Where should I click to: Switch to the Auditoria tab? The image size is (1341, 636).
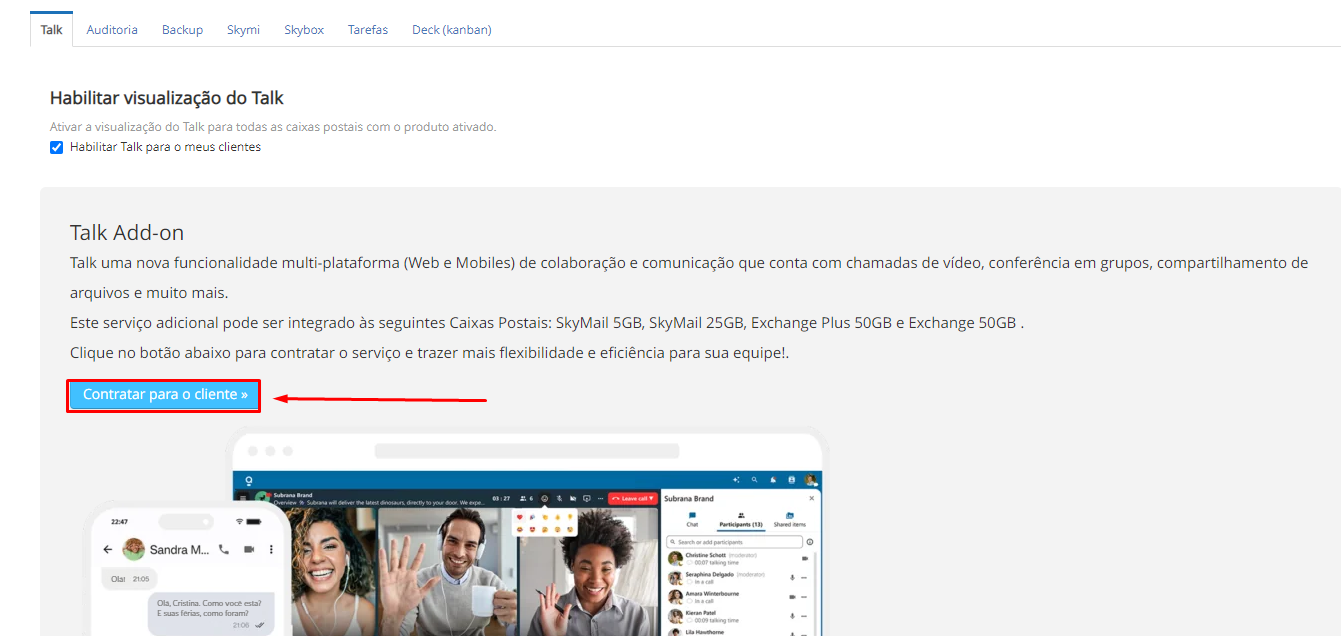pyautogui.click(x=112, y=30)
